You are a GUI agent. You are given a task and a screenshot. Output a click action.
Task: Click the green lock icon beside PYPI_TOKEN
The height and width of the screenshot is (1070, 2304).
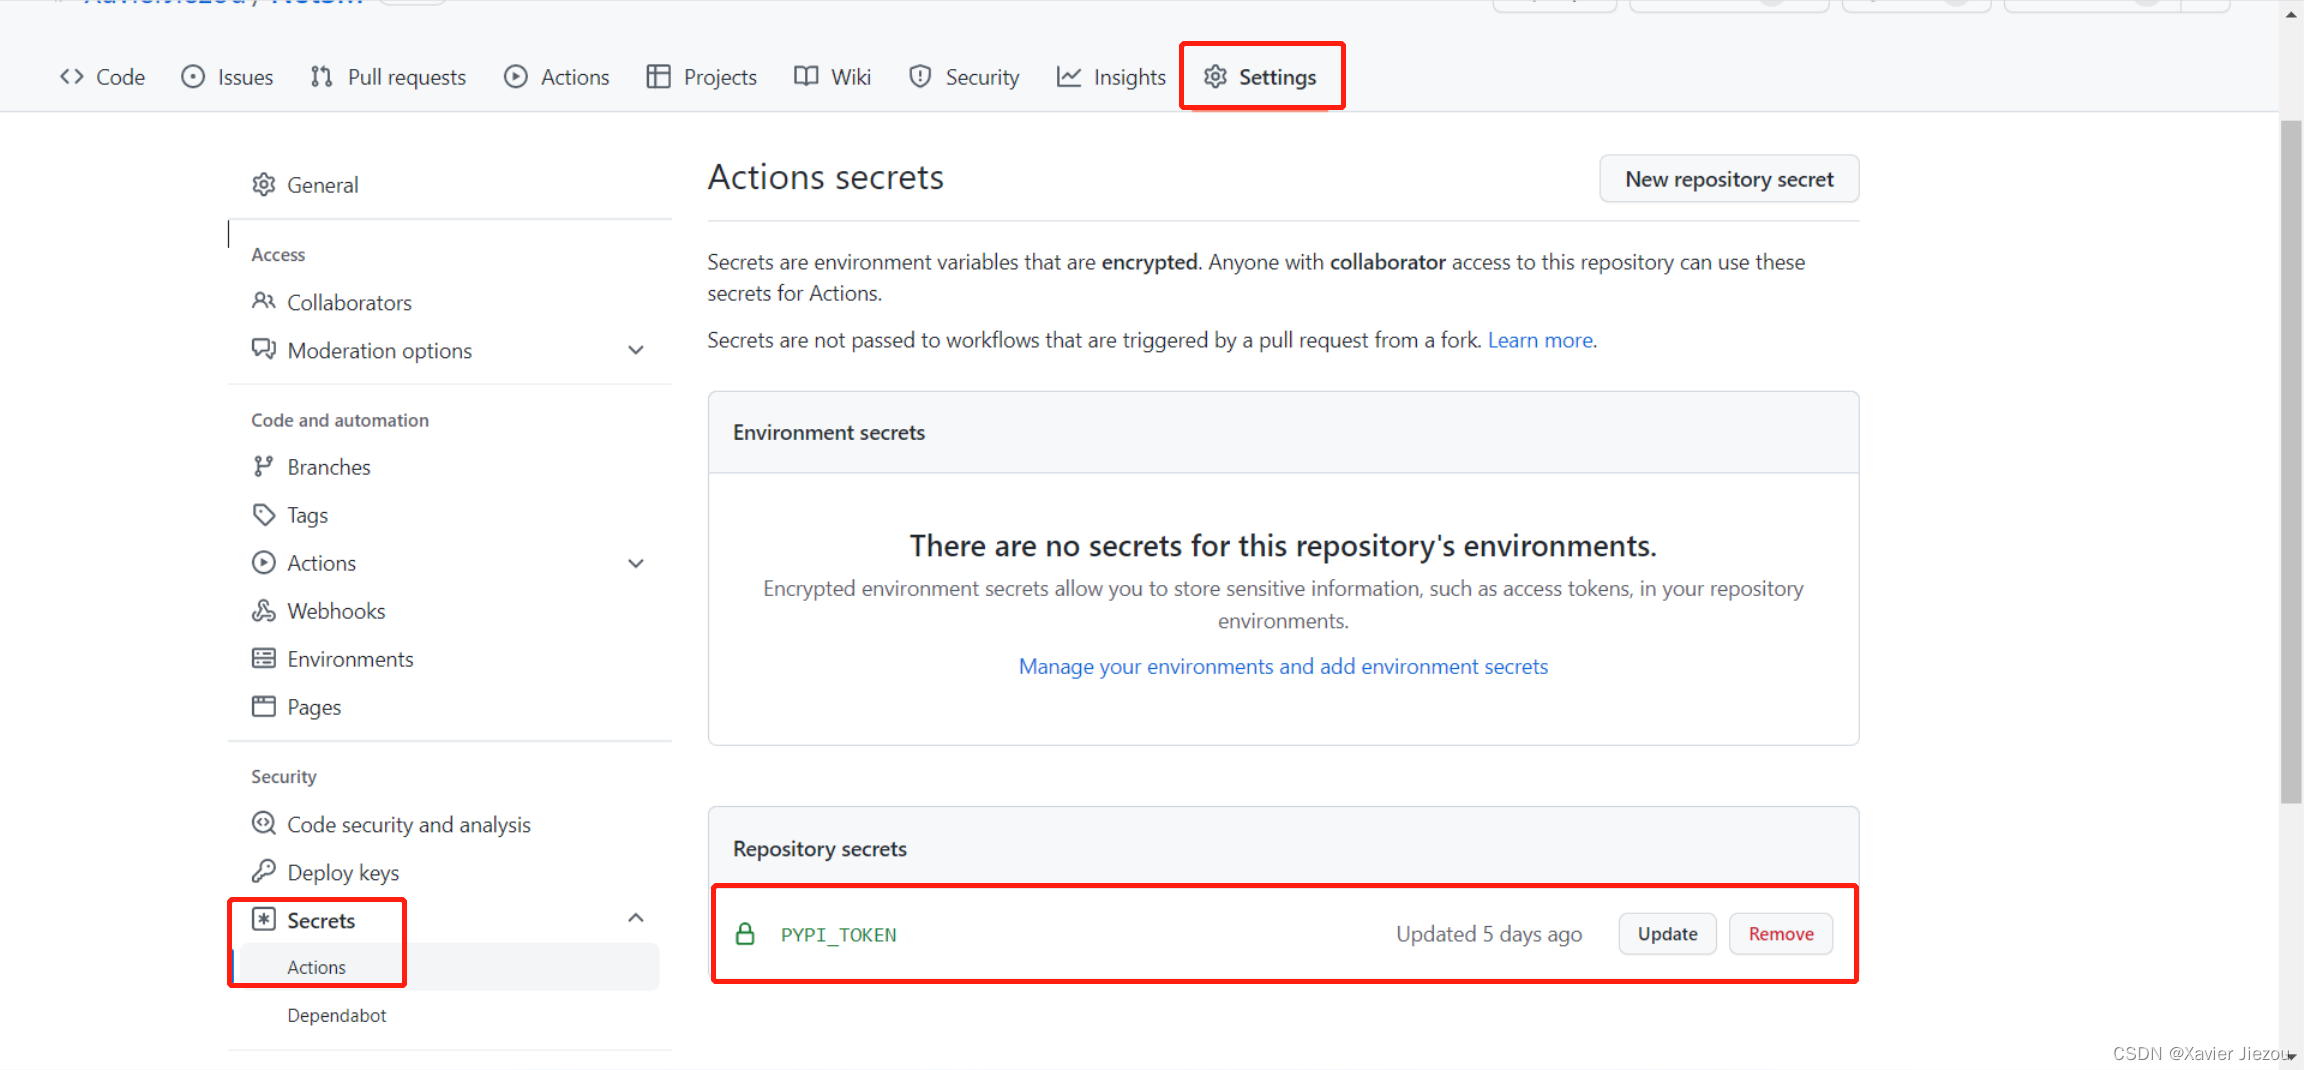point(745,934)
